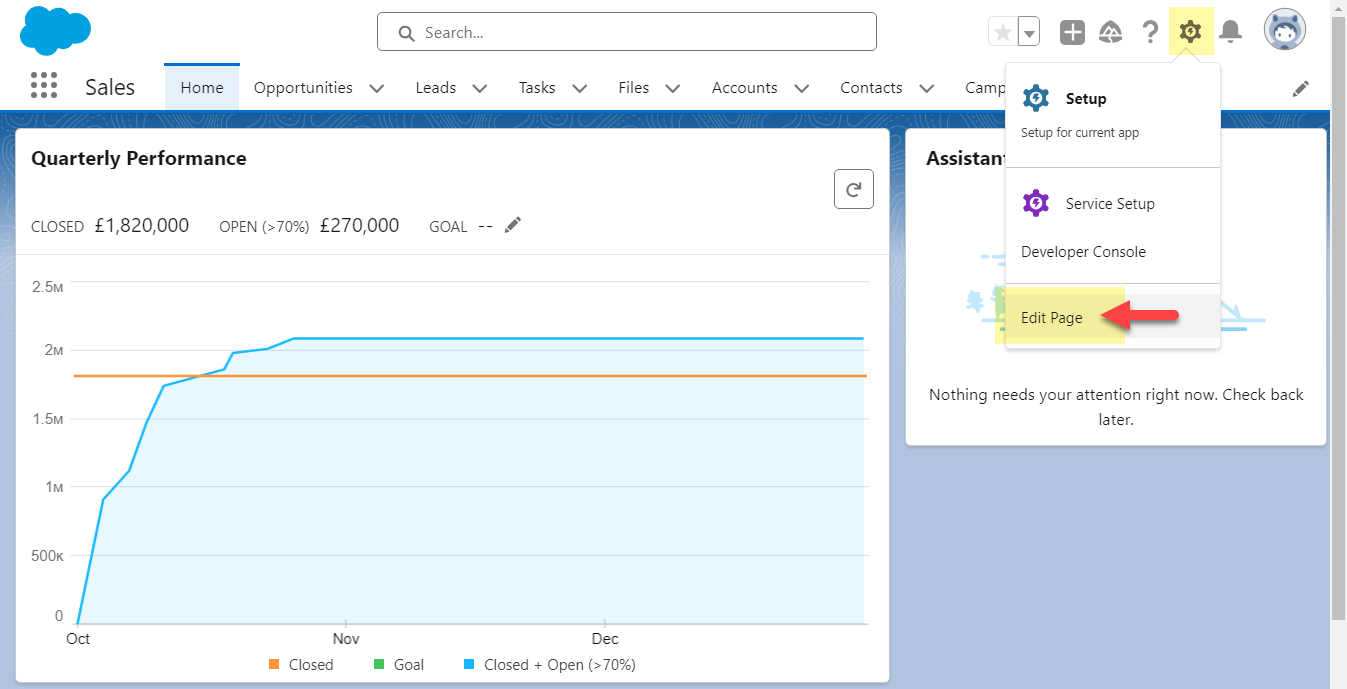Viewport: 1347px width, 689px height.
Task: Click the Help question mark icon
Action: click(x=1150, y=32)
